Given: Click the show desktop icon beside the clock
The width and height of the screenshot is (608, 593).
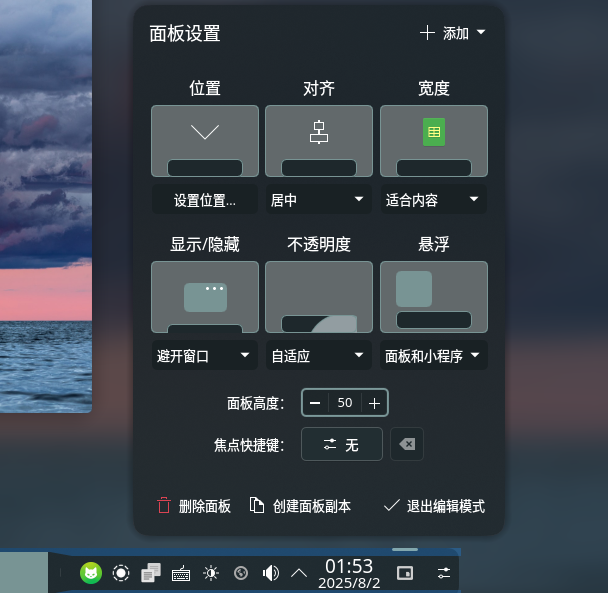Looking at the screenshot, I should point(404,573).
